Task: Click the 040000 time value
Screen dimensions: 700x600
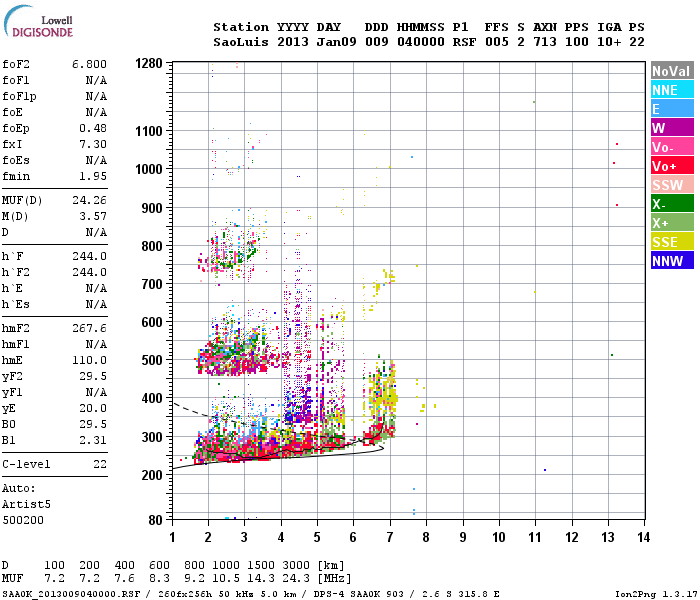Action: (421, 42)
